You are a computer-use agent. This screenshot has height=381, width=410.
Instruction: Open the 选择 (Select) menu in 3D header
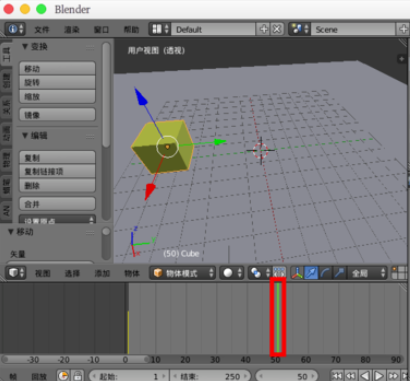coord(72,274)
